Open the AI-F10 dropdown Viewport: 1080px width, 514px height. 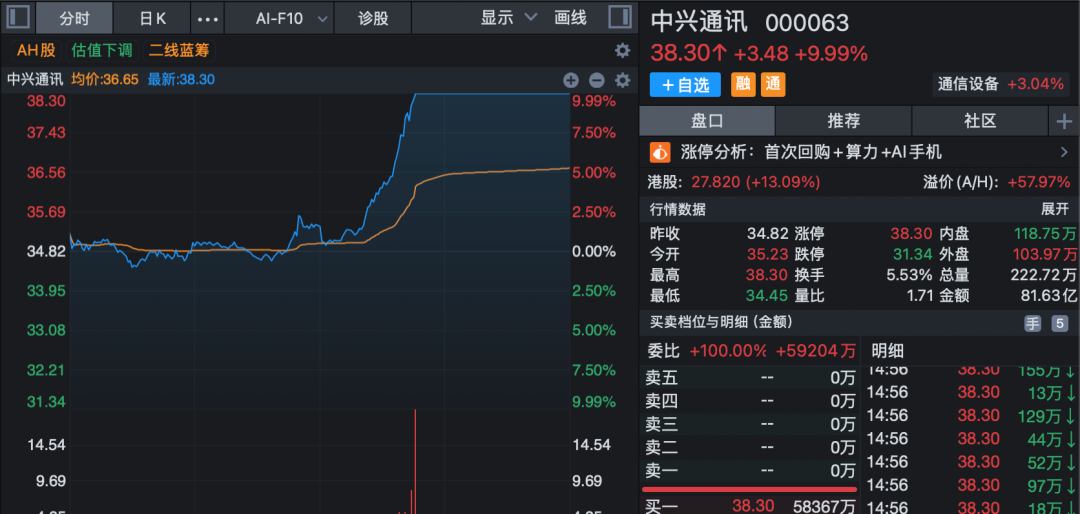291,18
